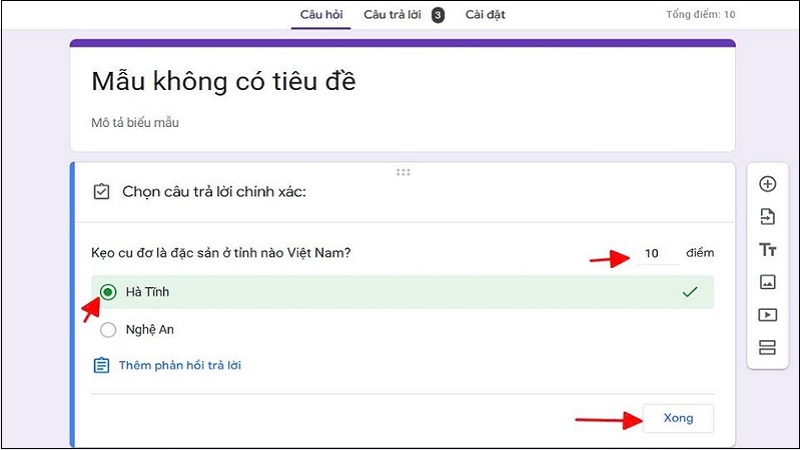
Task: Select the Hà Tĩnh radio button
Action: (x=108, y=292)
